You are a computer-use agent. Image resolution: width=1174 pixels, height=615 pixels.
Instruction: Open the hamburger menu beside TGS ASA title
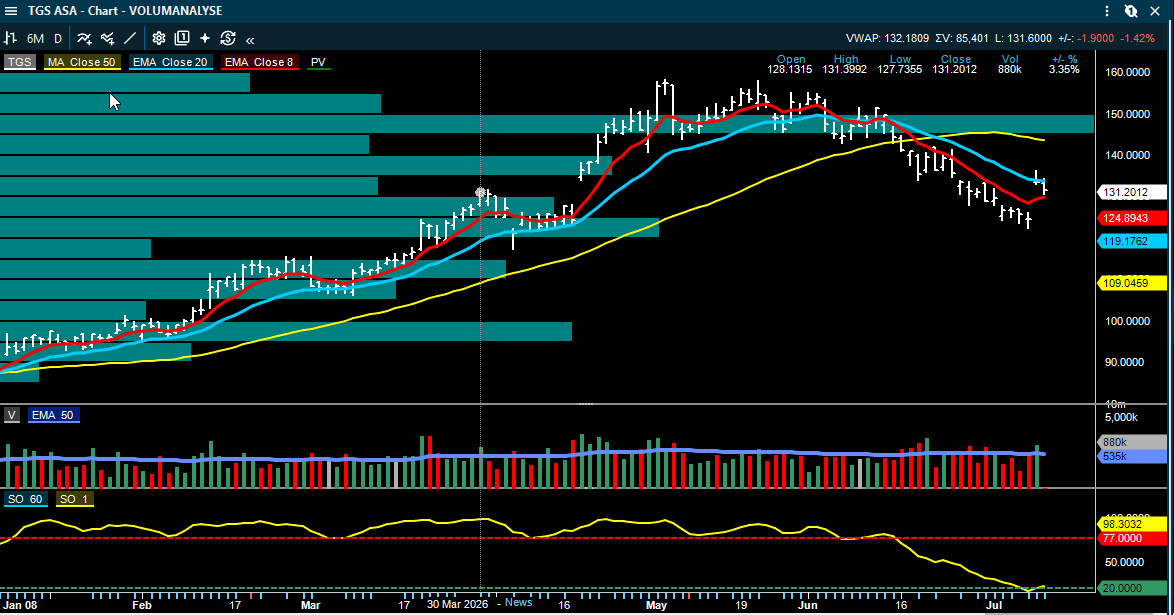(x=10, y=10)
